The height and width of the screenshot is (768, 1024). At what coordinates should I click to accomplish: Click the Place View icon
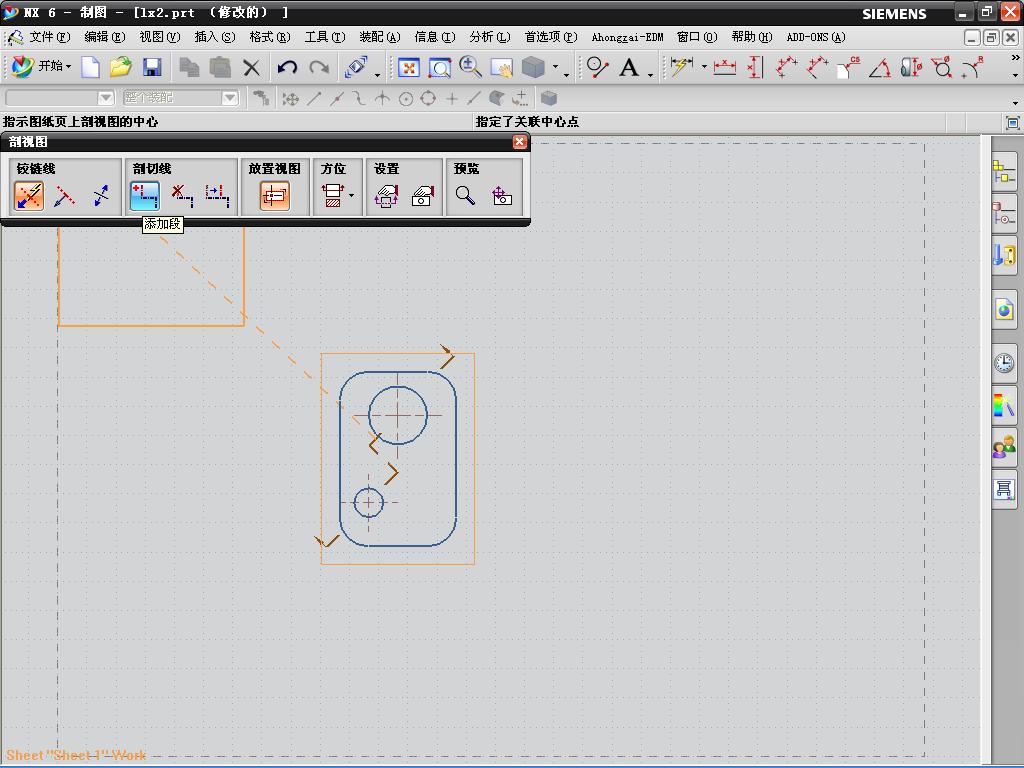[x=274, y=196]
